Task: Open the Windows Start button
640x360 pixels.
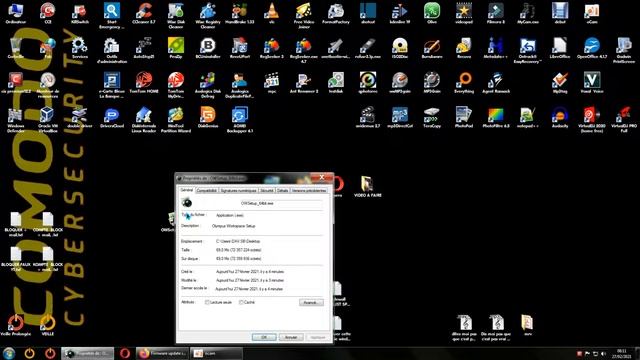Action: tap(9, 353)
